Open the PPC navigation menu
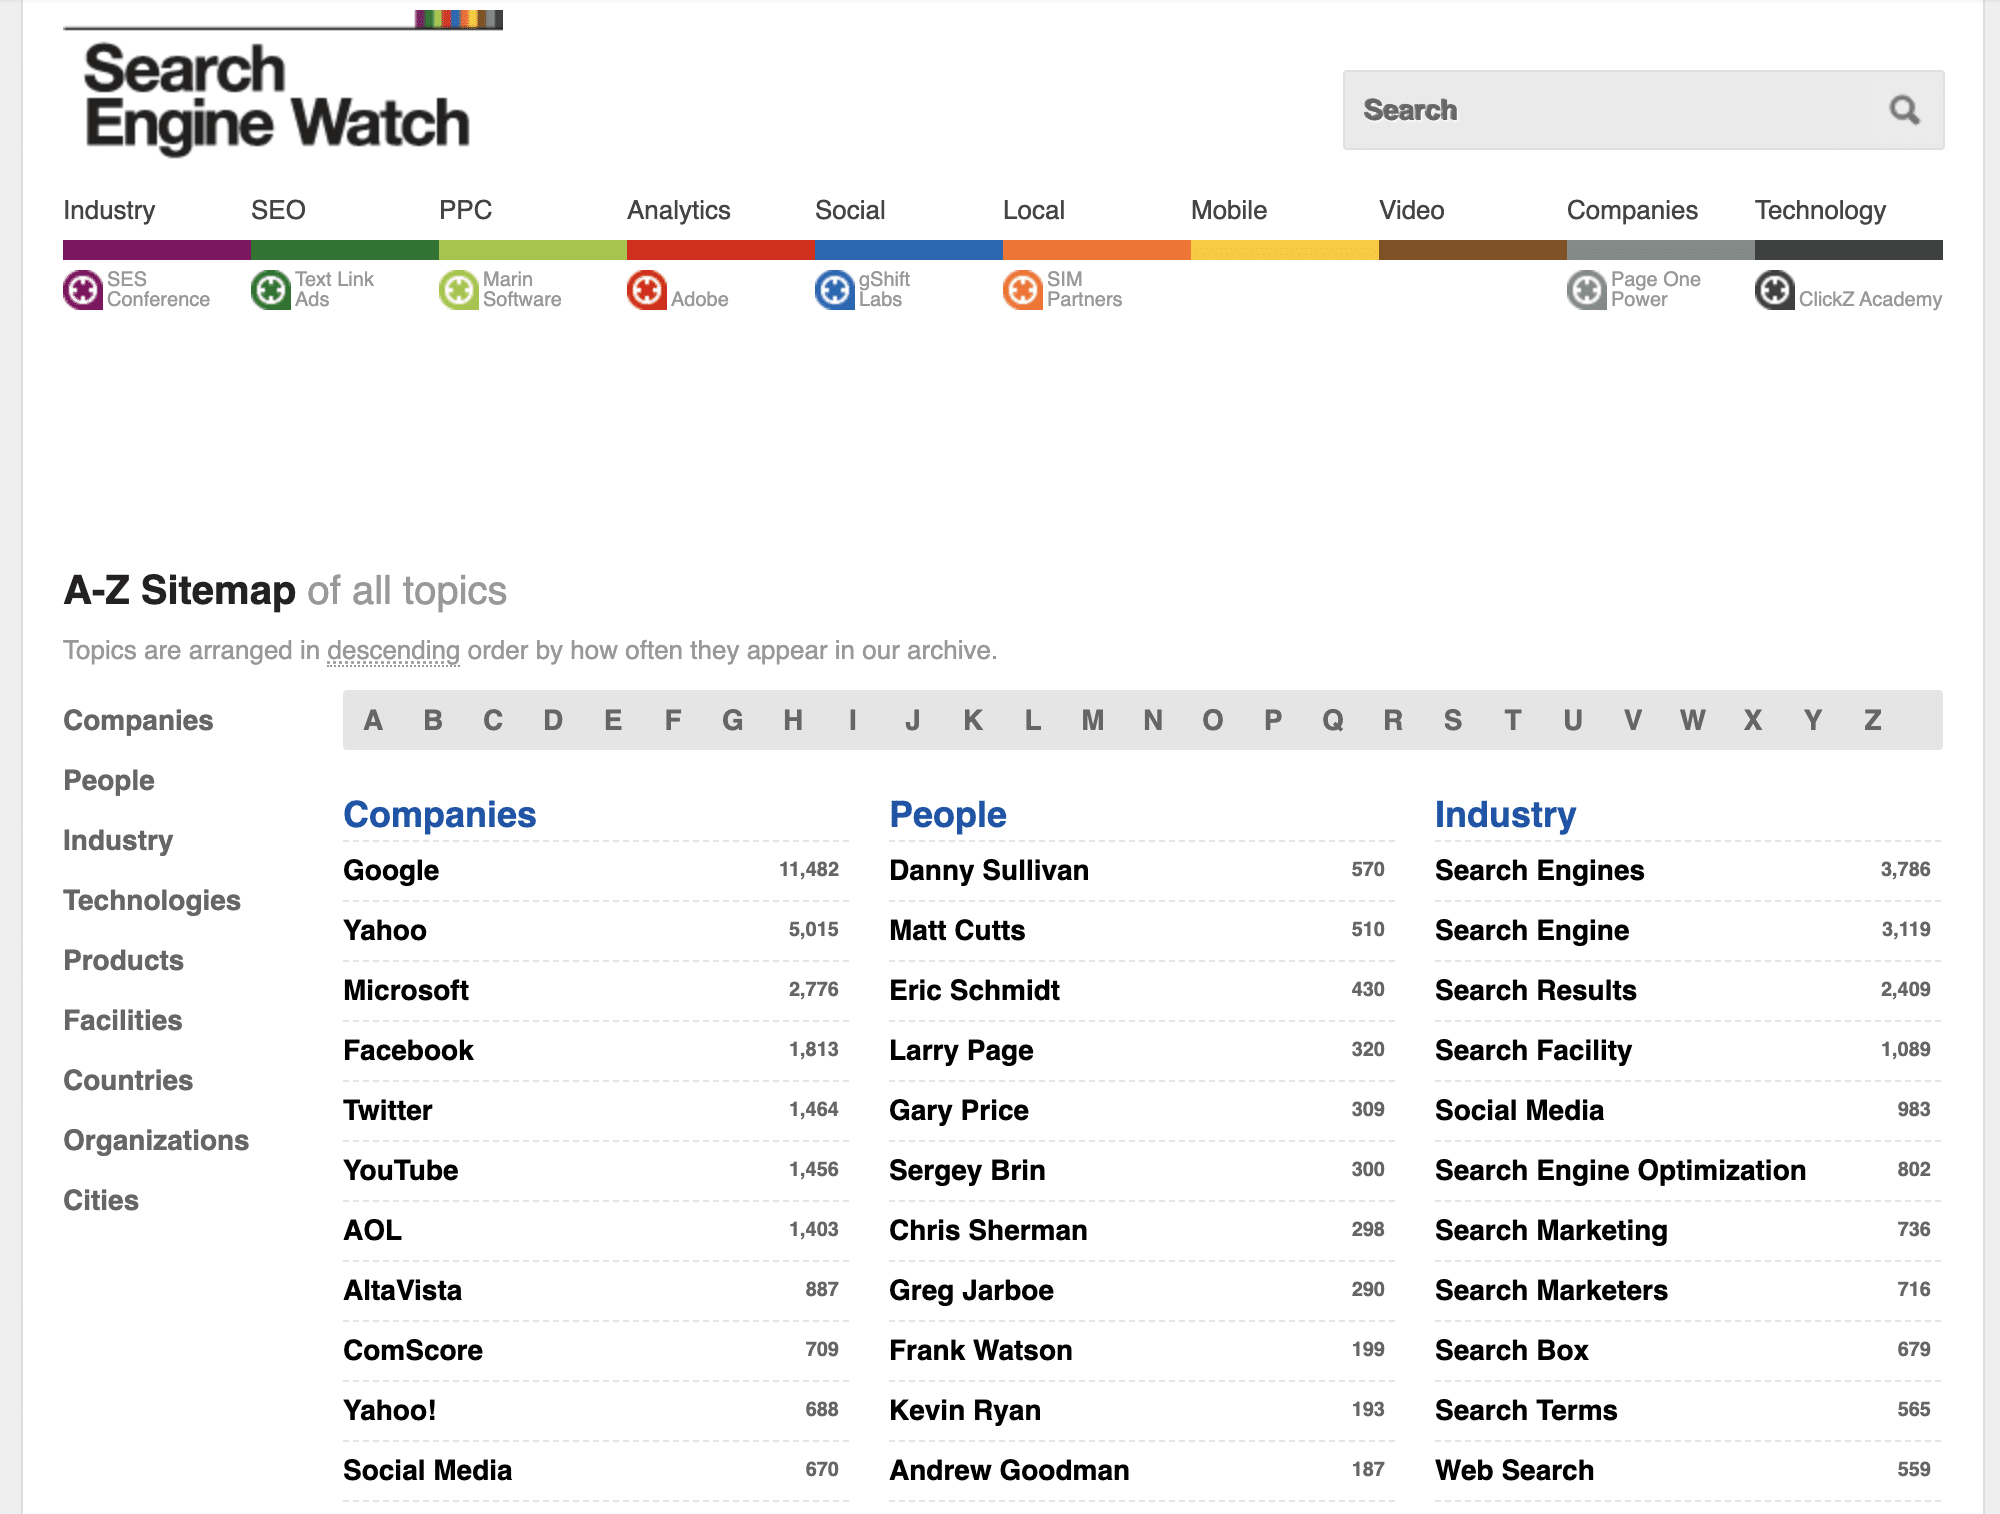2000x1514 pixels. coord(465,210)
